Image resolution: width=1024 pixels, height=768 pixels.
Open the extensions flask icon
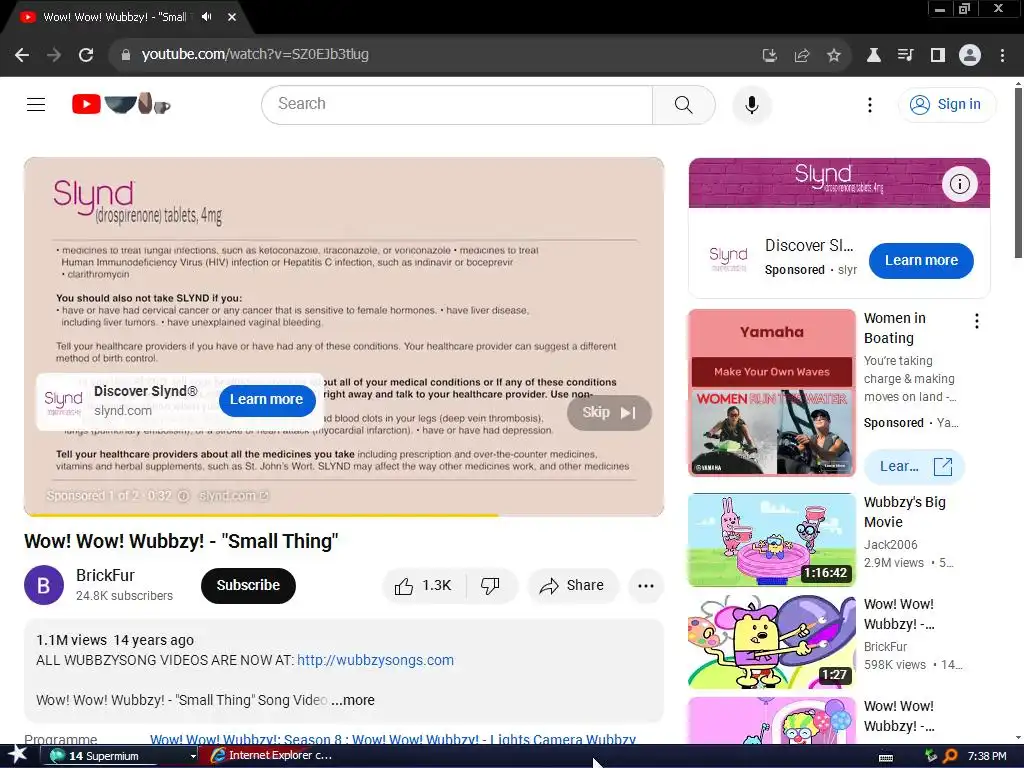pyautogui.click(x=874, y=55)
